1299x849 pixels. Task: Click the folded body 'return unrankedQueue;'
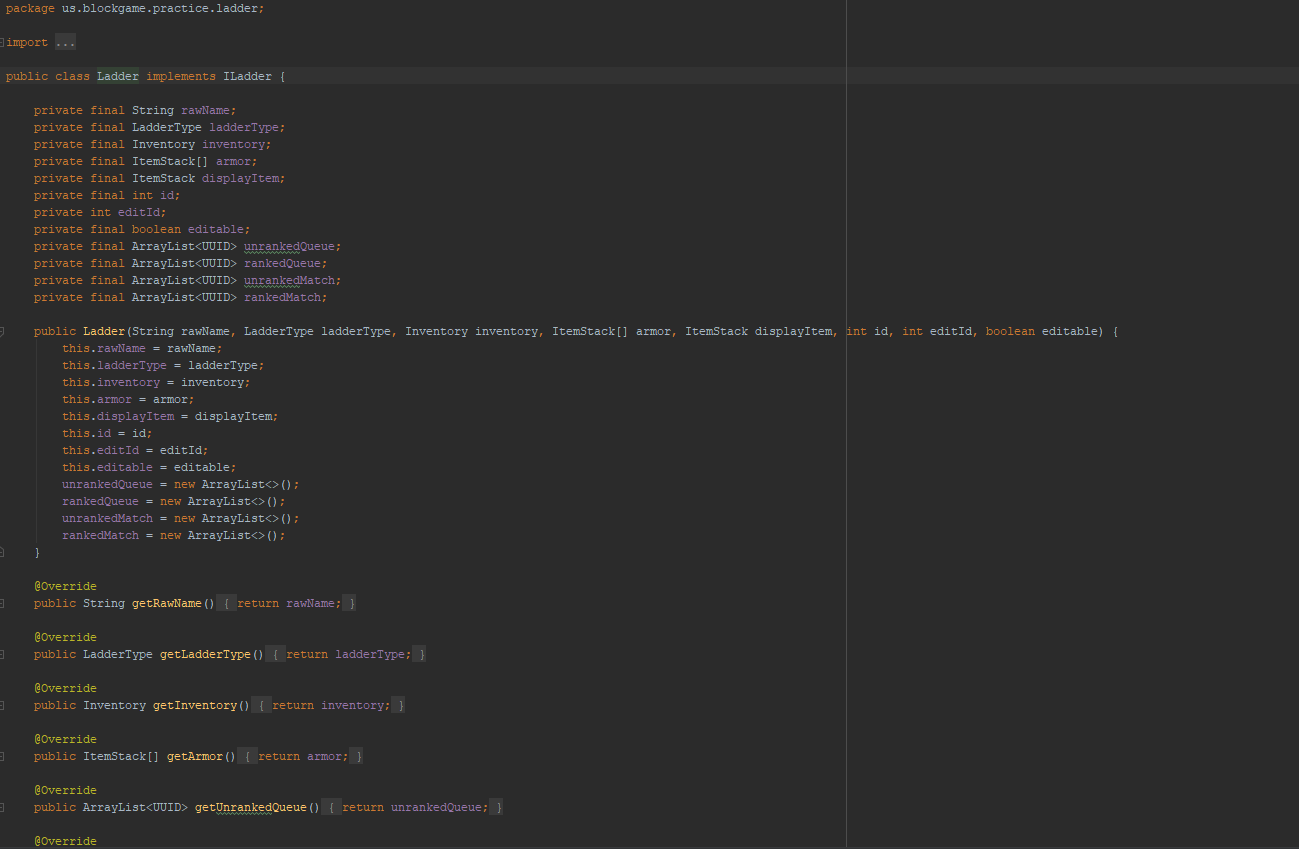pyautogui.click(x=415, y=807)
